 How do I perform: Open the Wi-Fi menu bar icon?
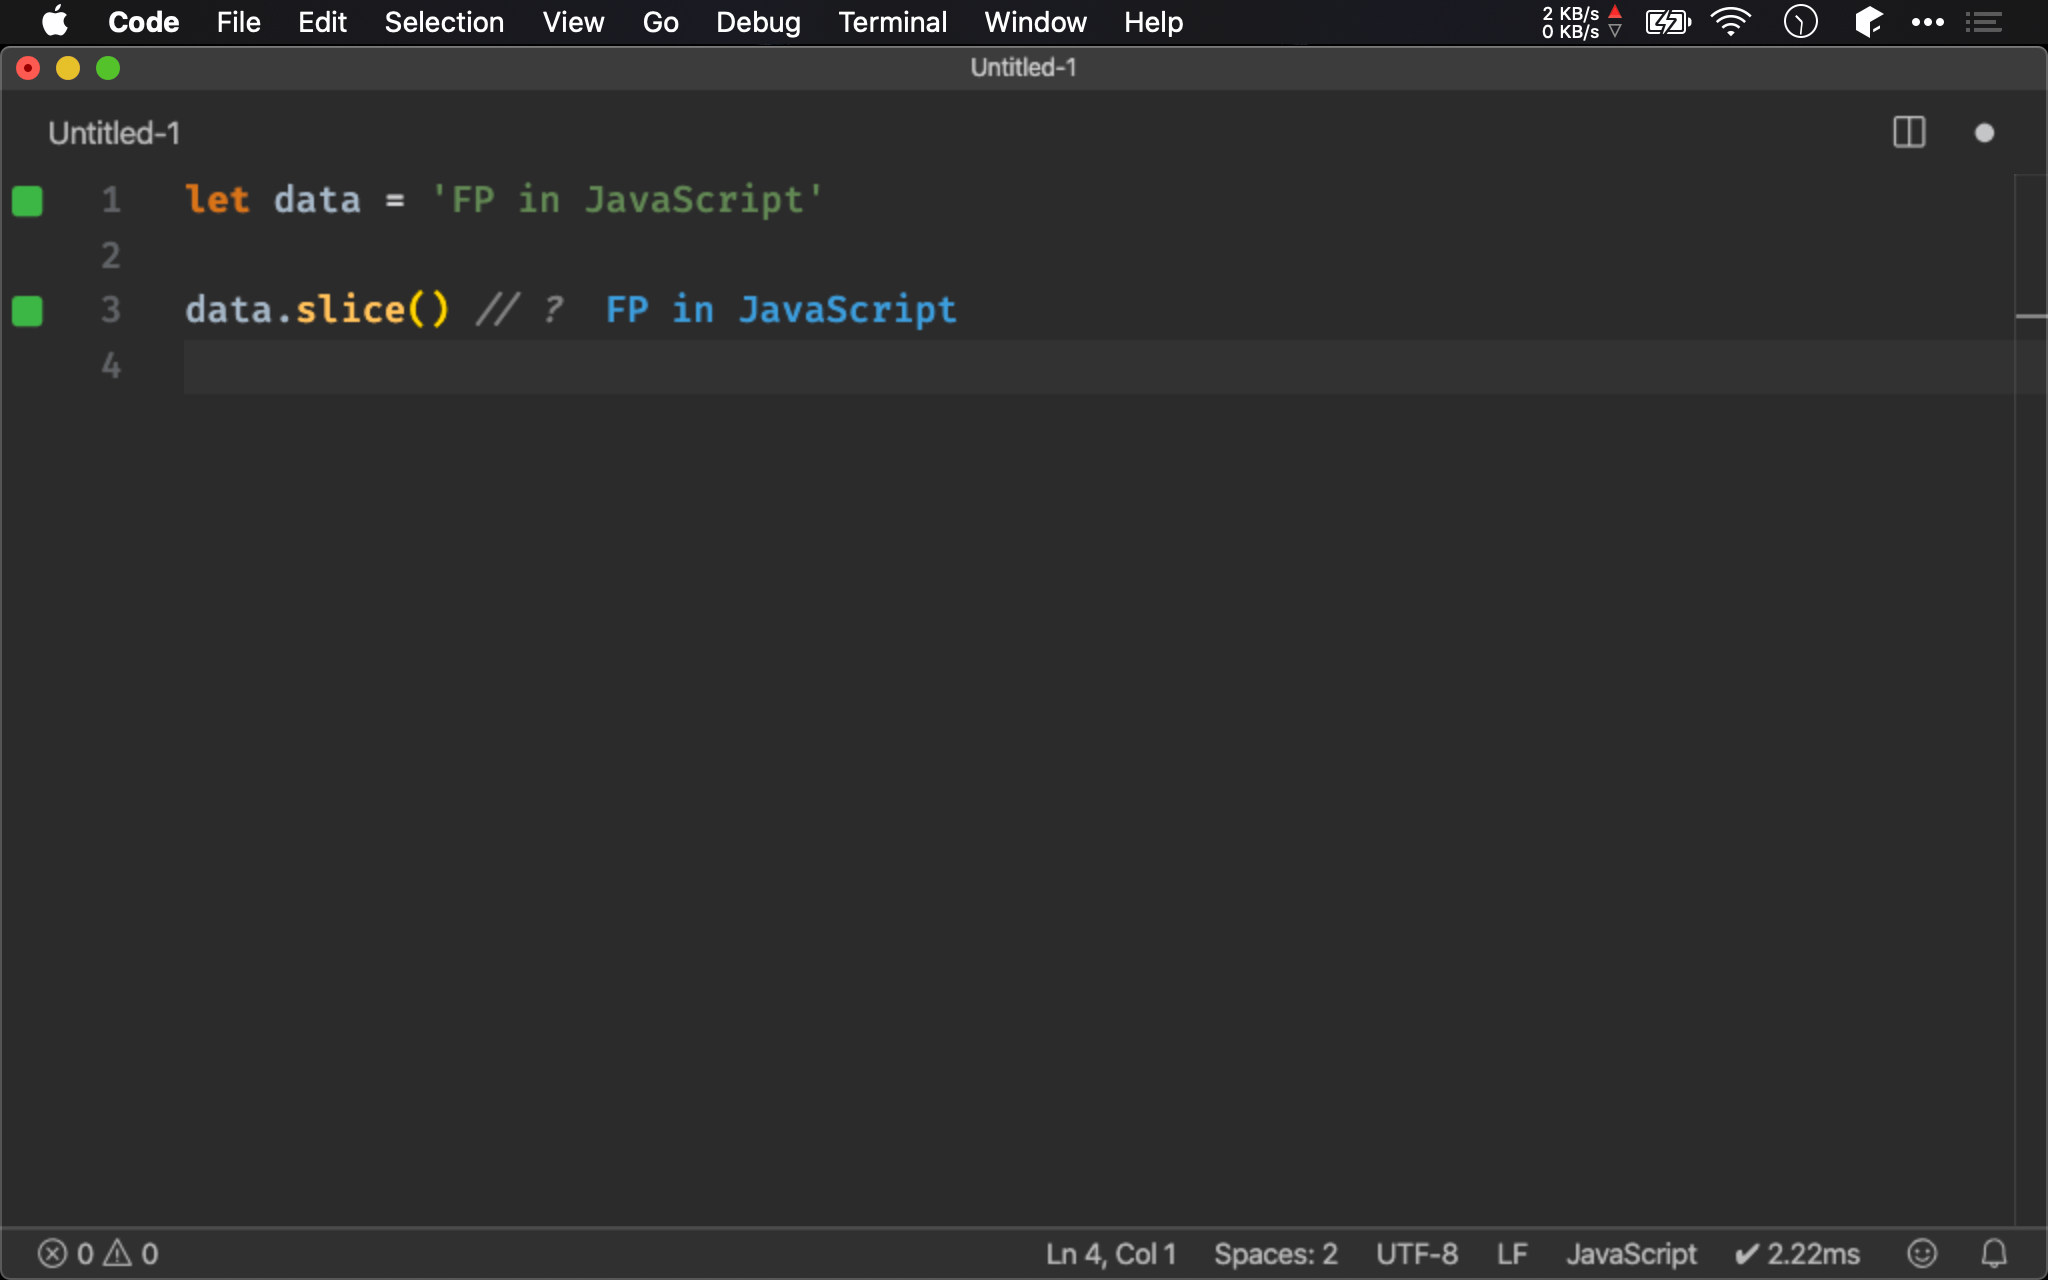(x=1730, y=22)
